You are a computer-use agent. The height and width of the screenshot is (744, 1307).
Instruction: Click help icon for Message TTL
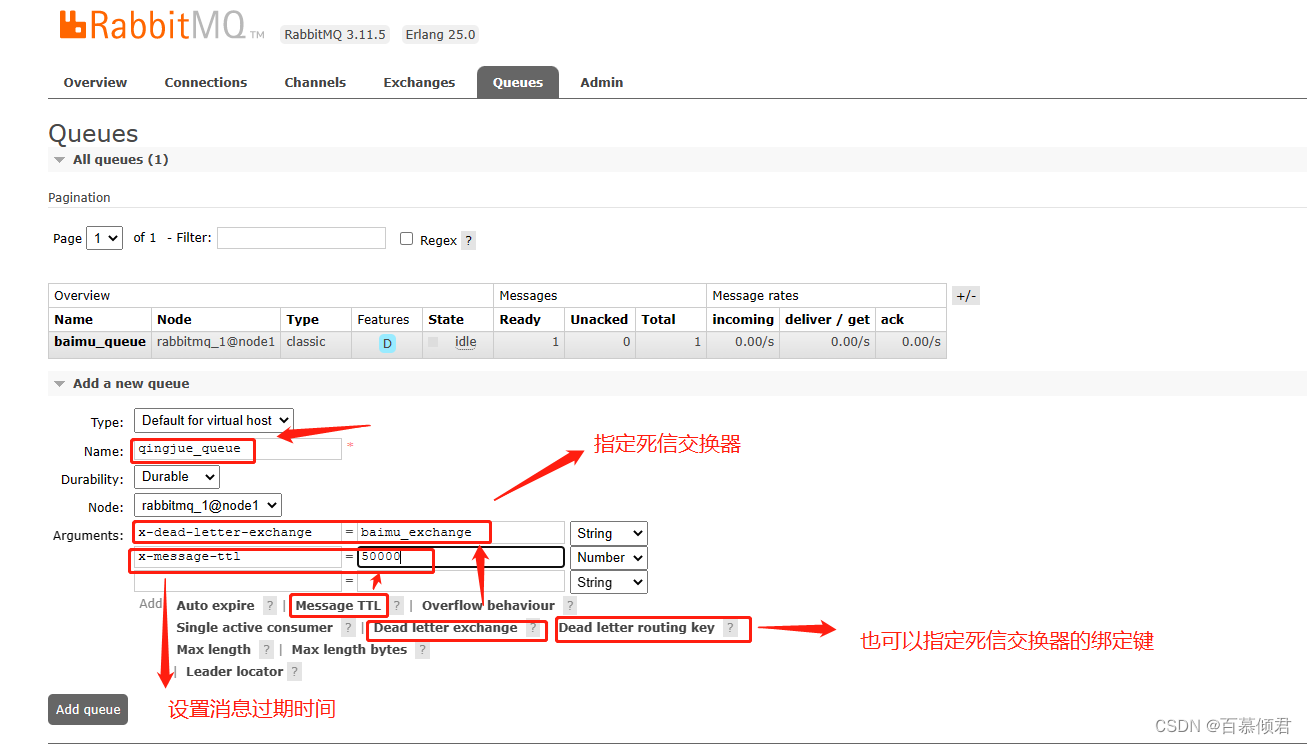pyautogui.click(x=397, y=605)
